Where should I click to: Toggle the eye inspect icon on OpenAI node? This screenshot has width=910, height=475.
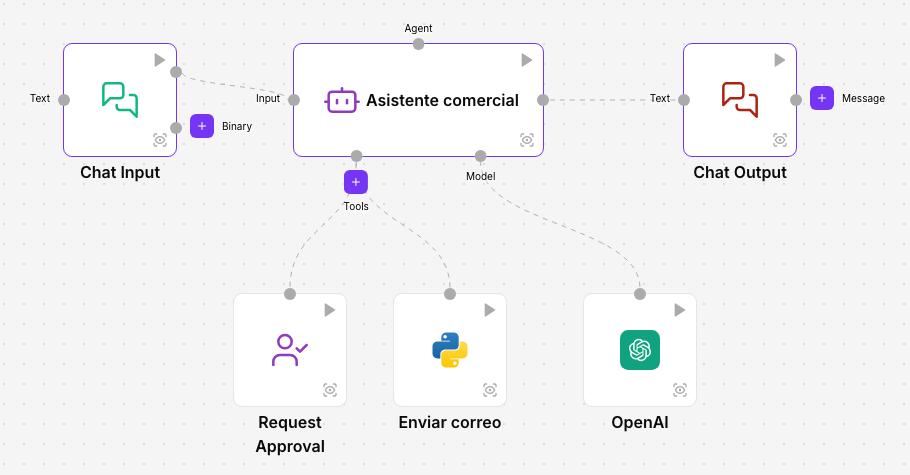pos(680,390)
